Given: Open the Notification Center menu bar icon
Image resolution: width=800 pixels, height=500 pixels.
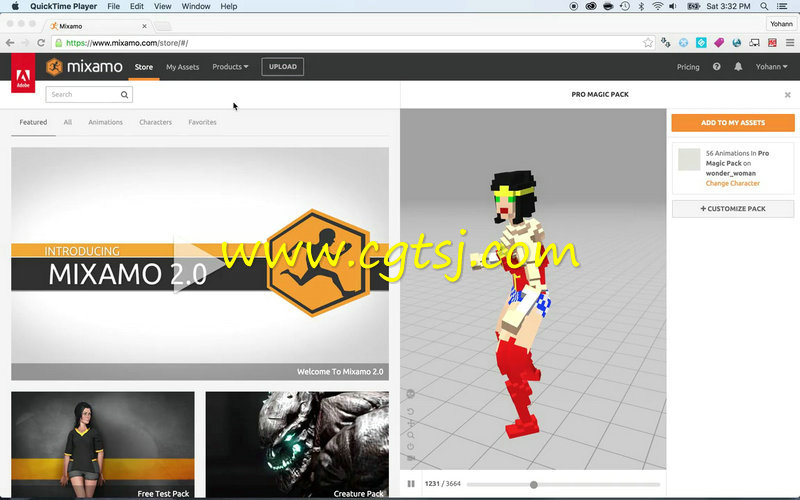Looking at the screenshot, I should pos(782,6).
